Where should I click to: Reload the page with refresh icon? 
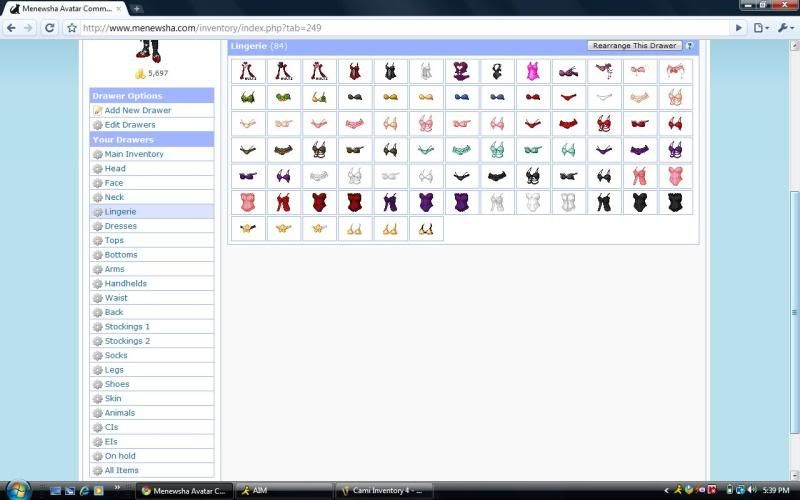[49, 28]
